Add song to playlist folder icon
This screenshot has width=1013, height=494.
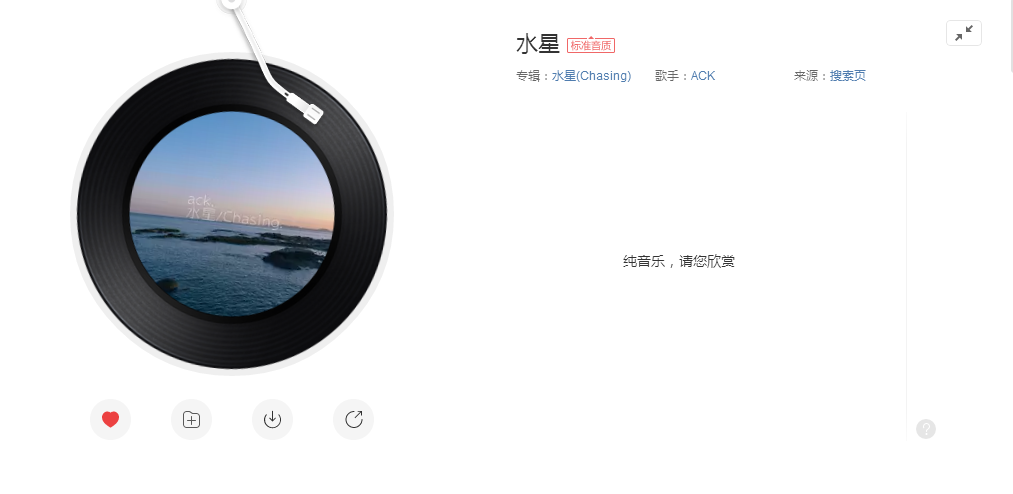191,420
